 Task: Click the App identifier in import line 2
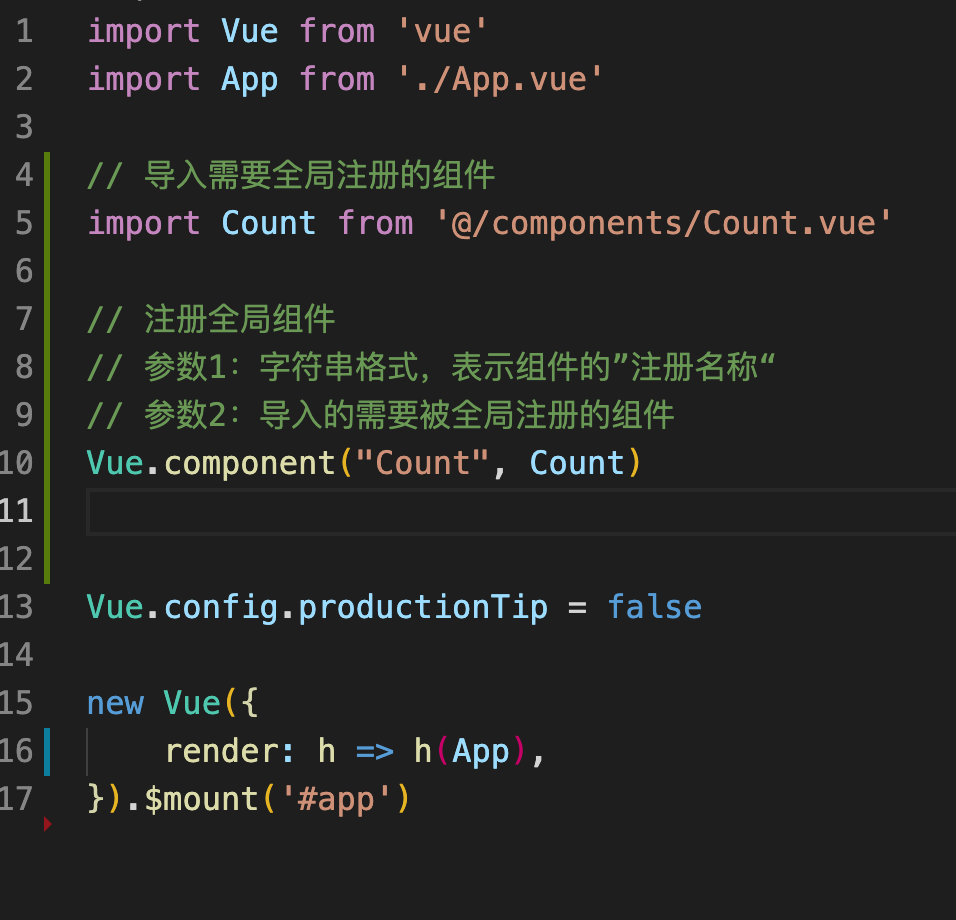[249, 80]
